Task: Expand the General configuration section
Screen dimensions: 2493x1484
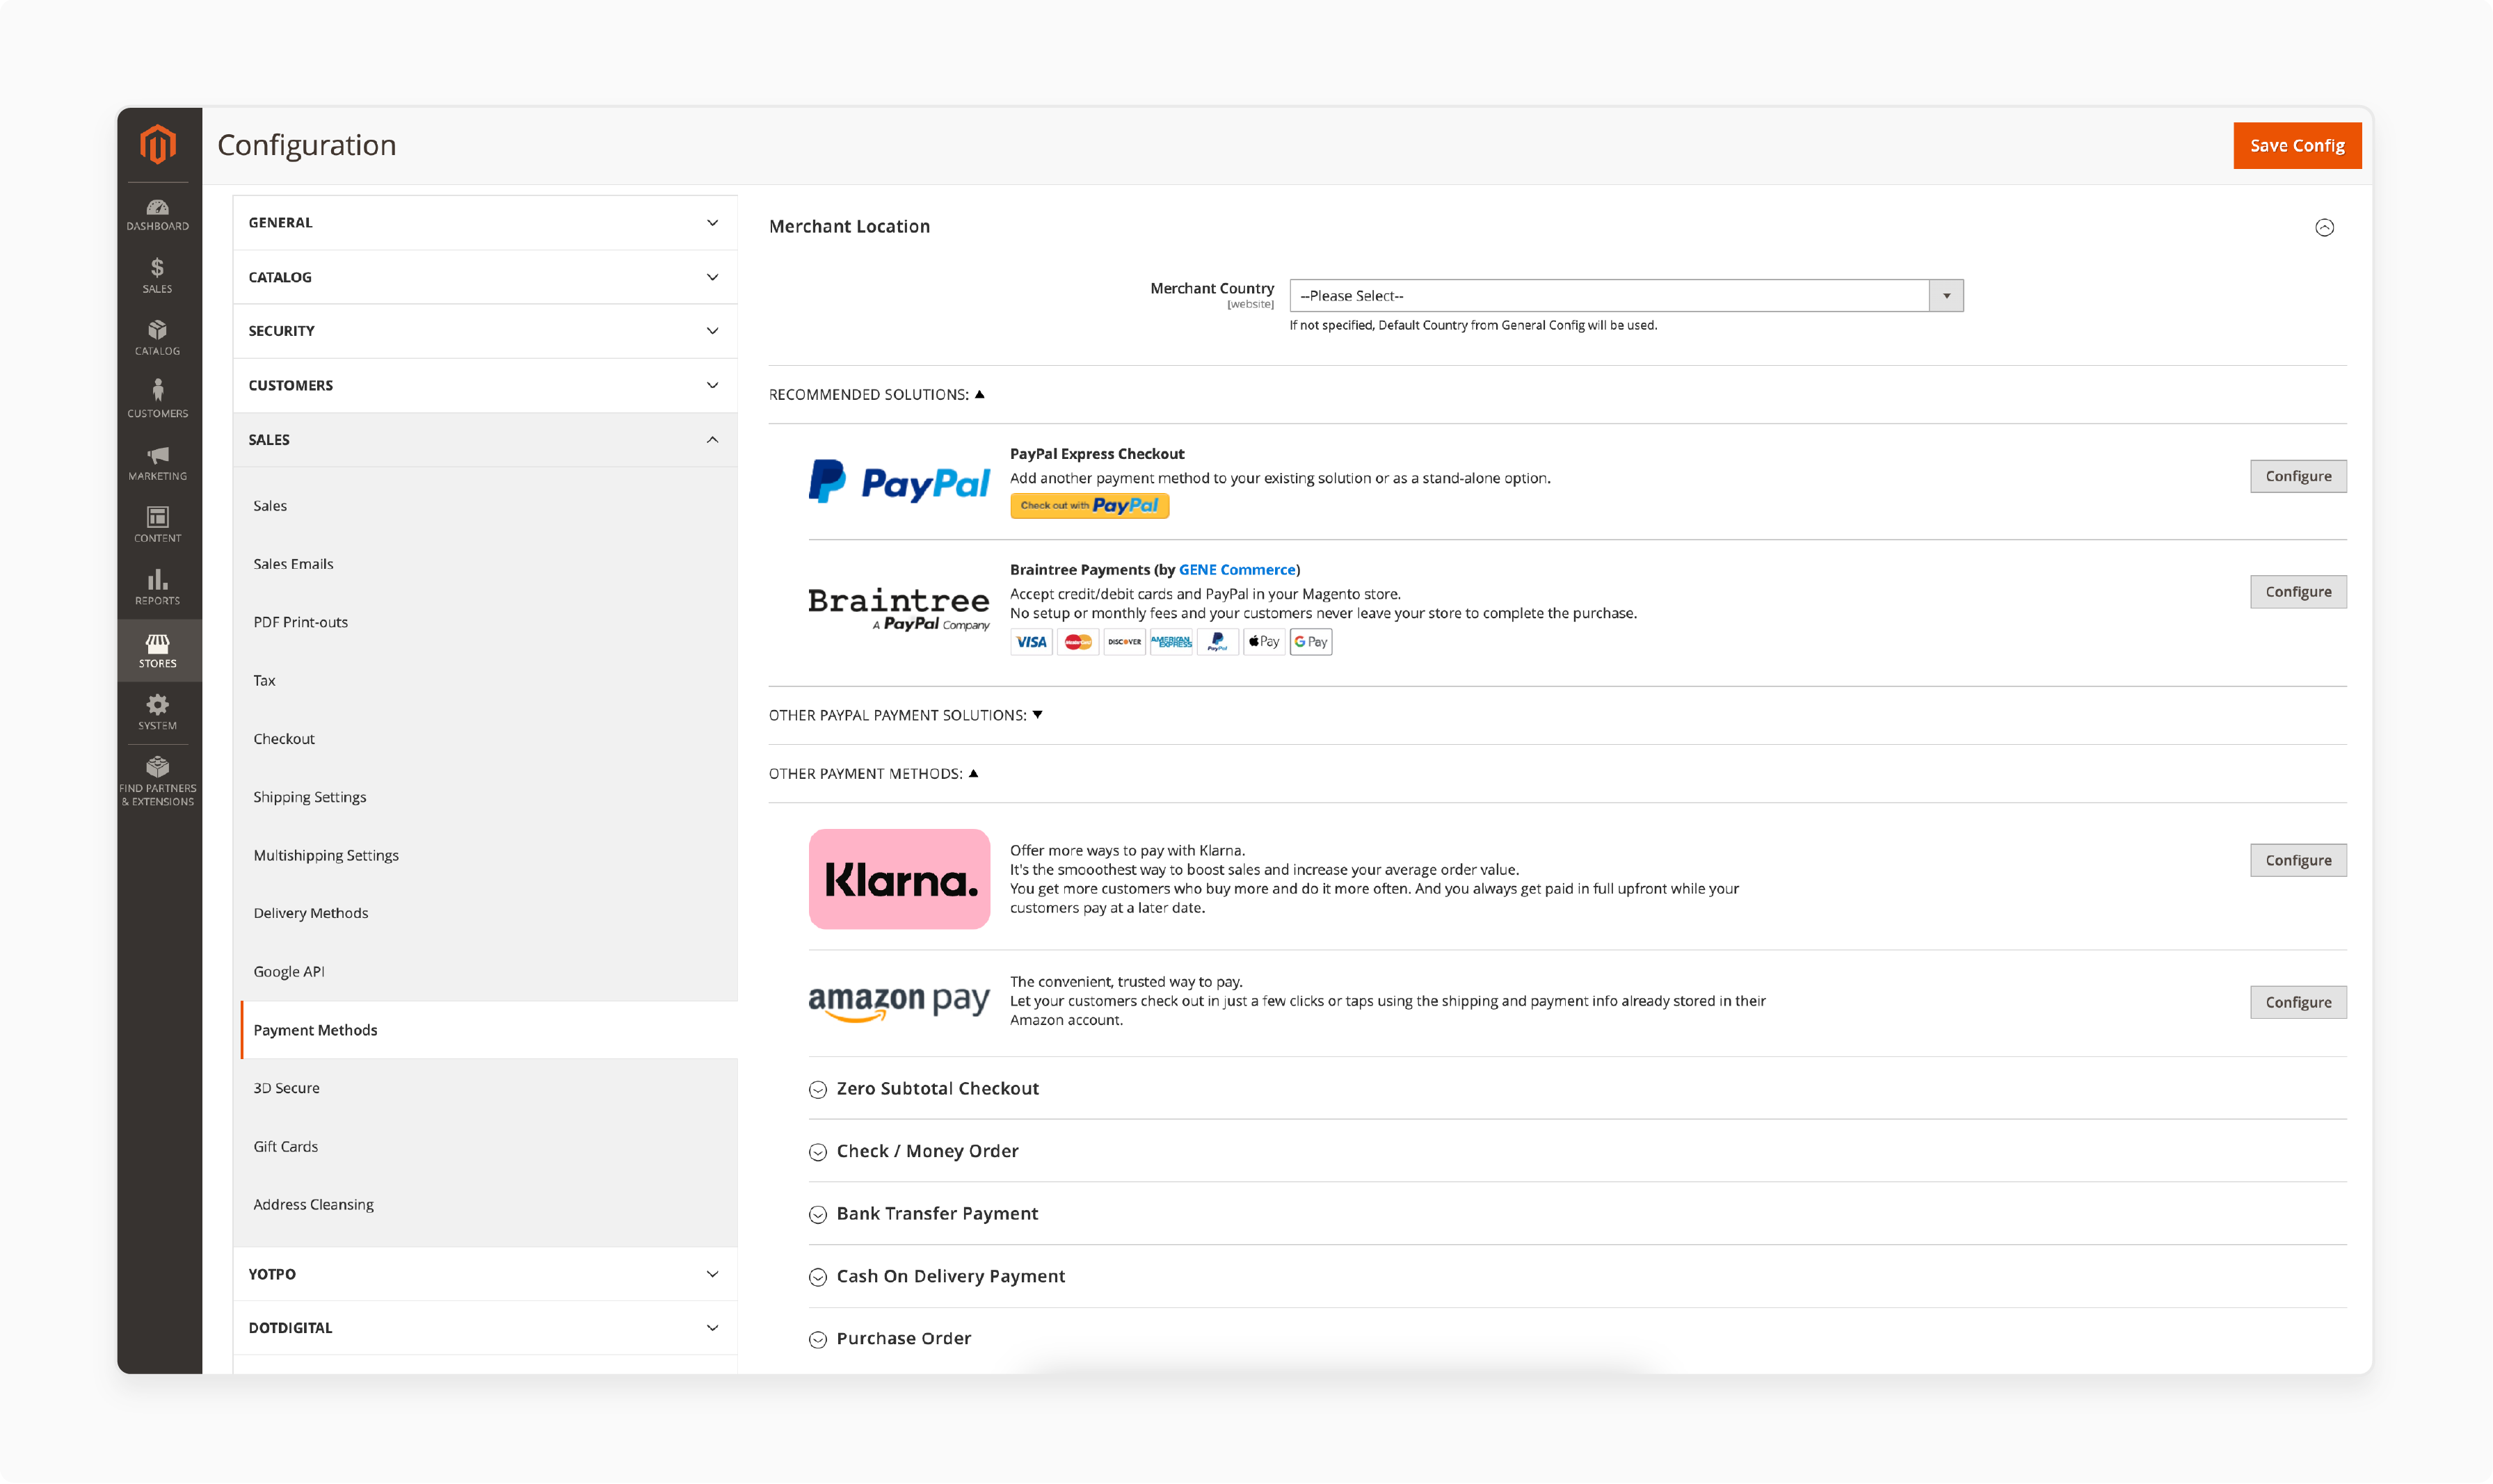Action: point(485,222)
